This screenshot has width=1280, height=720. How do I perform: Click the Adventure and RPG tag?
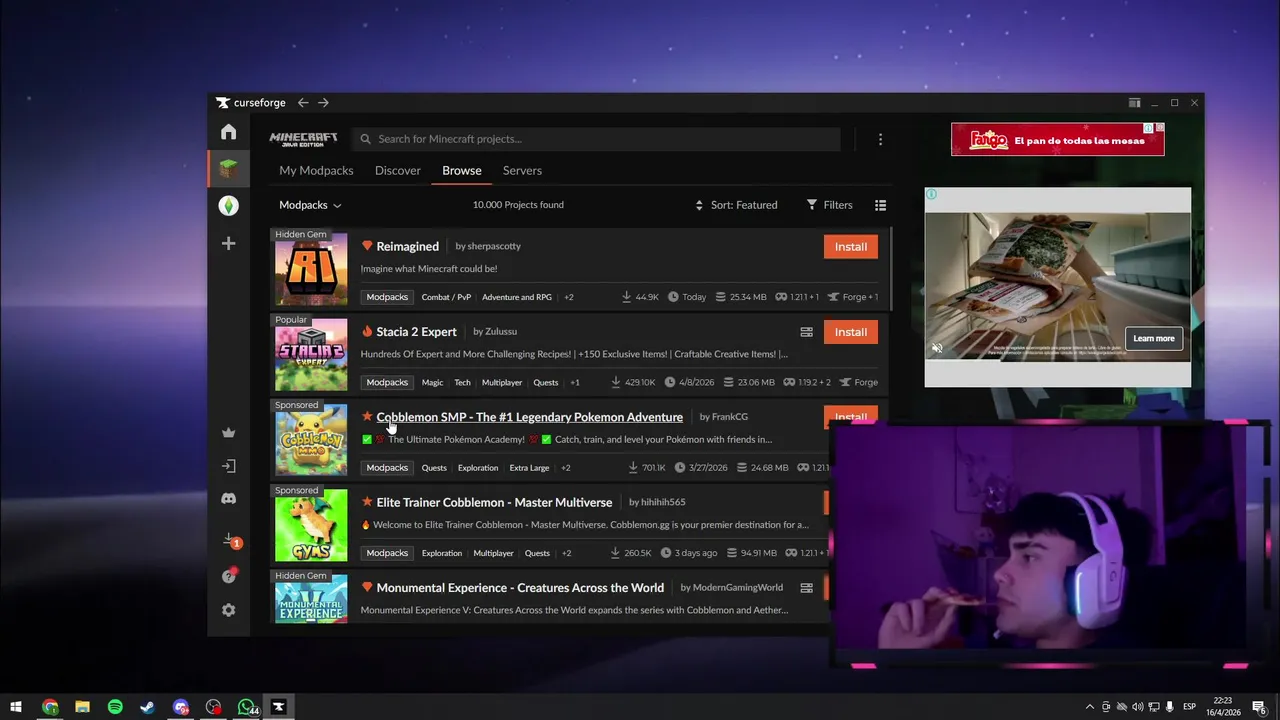pyautogui.click(x=517, y=297)
